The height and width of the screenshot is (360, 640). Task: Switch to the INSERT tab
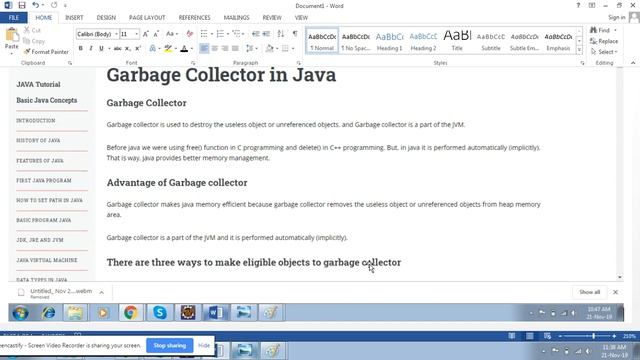(74, 18)
